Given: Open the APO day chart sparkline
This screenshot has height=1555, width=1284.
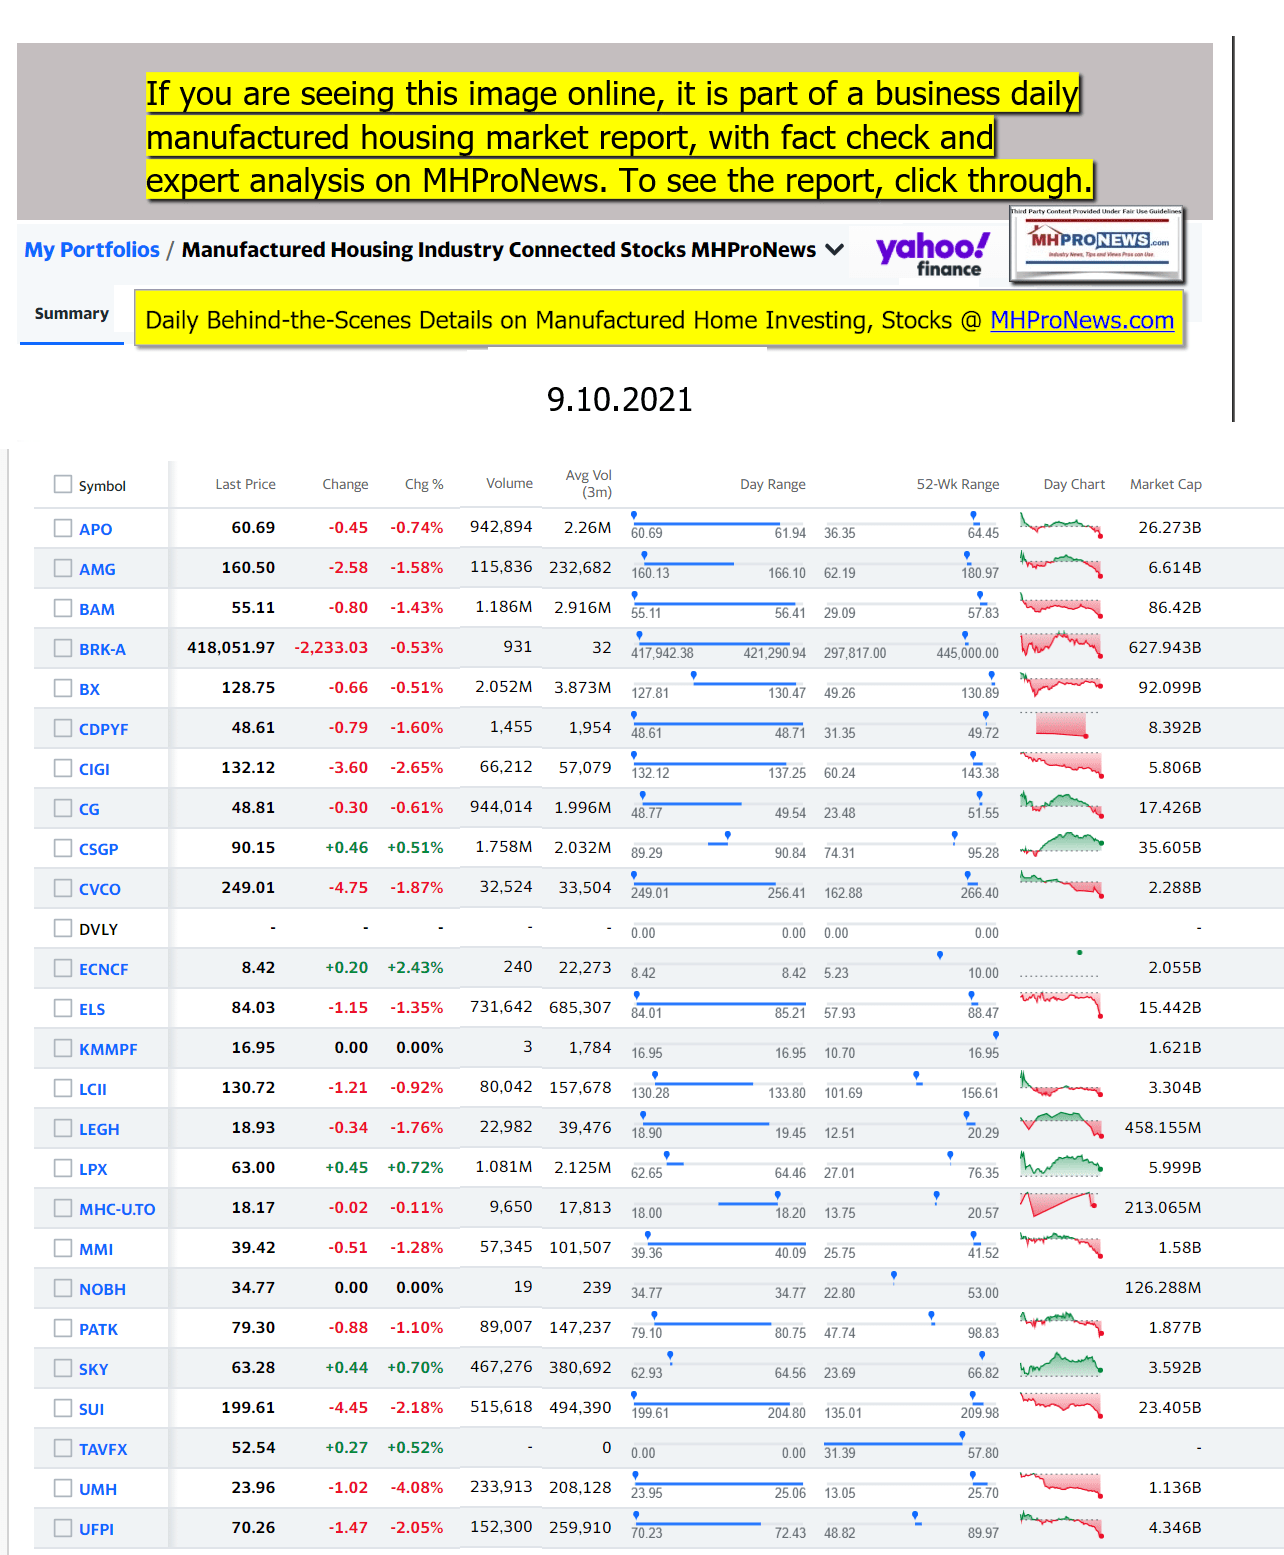Looking at the screenshot, I should [1061, 525].
